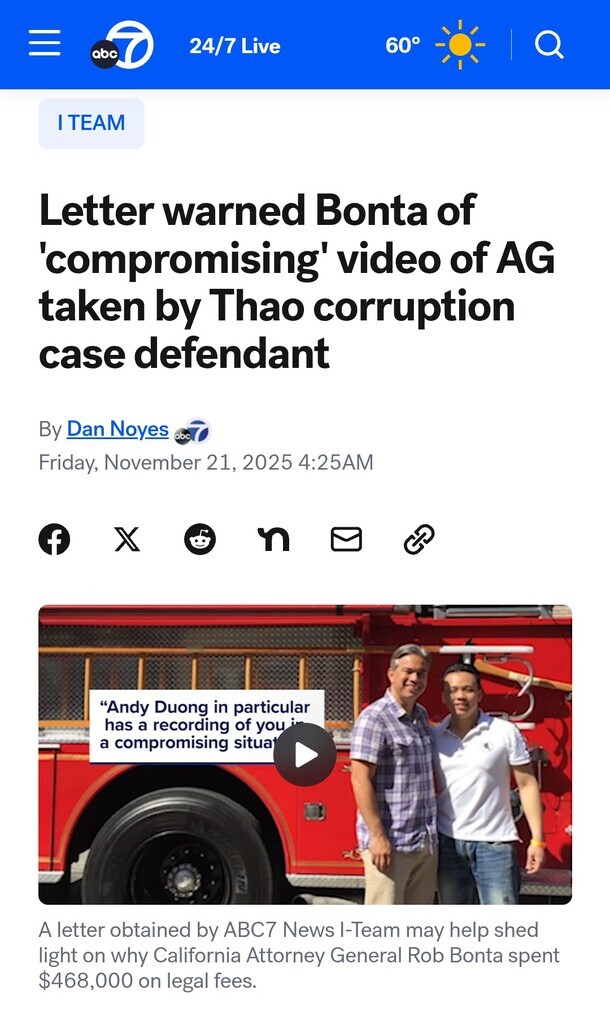Open the 24/7 Live stream
Viewport: 610px width, 1024px height.
click(235, 46)
